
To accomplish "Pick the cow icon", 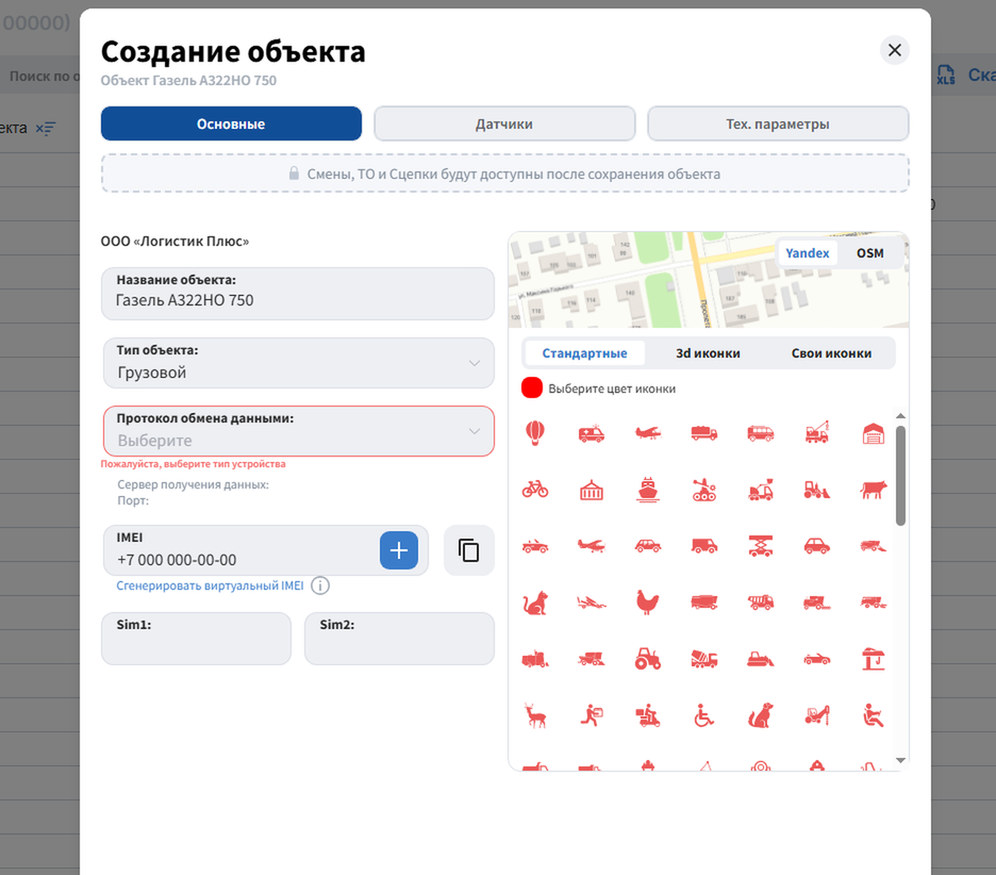I will pos(873,490).
